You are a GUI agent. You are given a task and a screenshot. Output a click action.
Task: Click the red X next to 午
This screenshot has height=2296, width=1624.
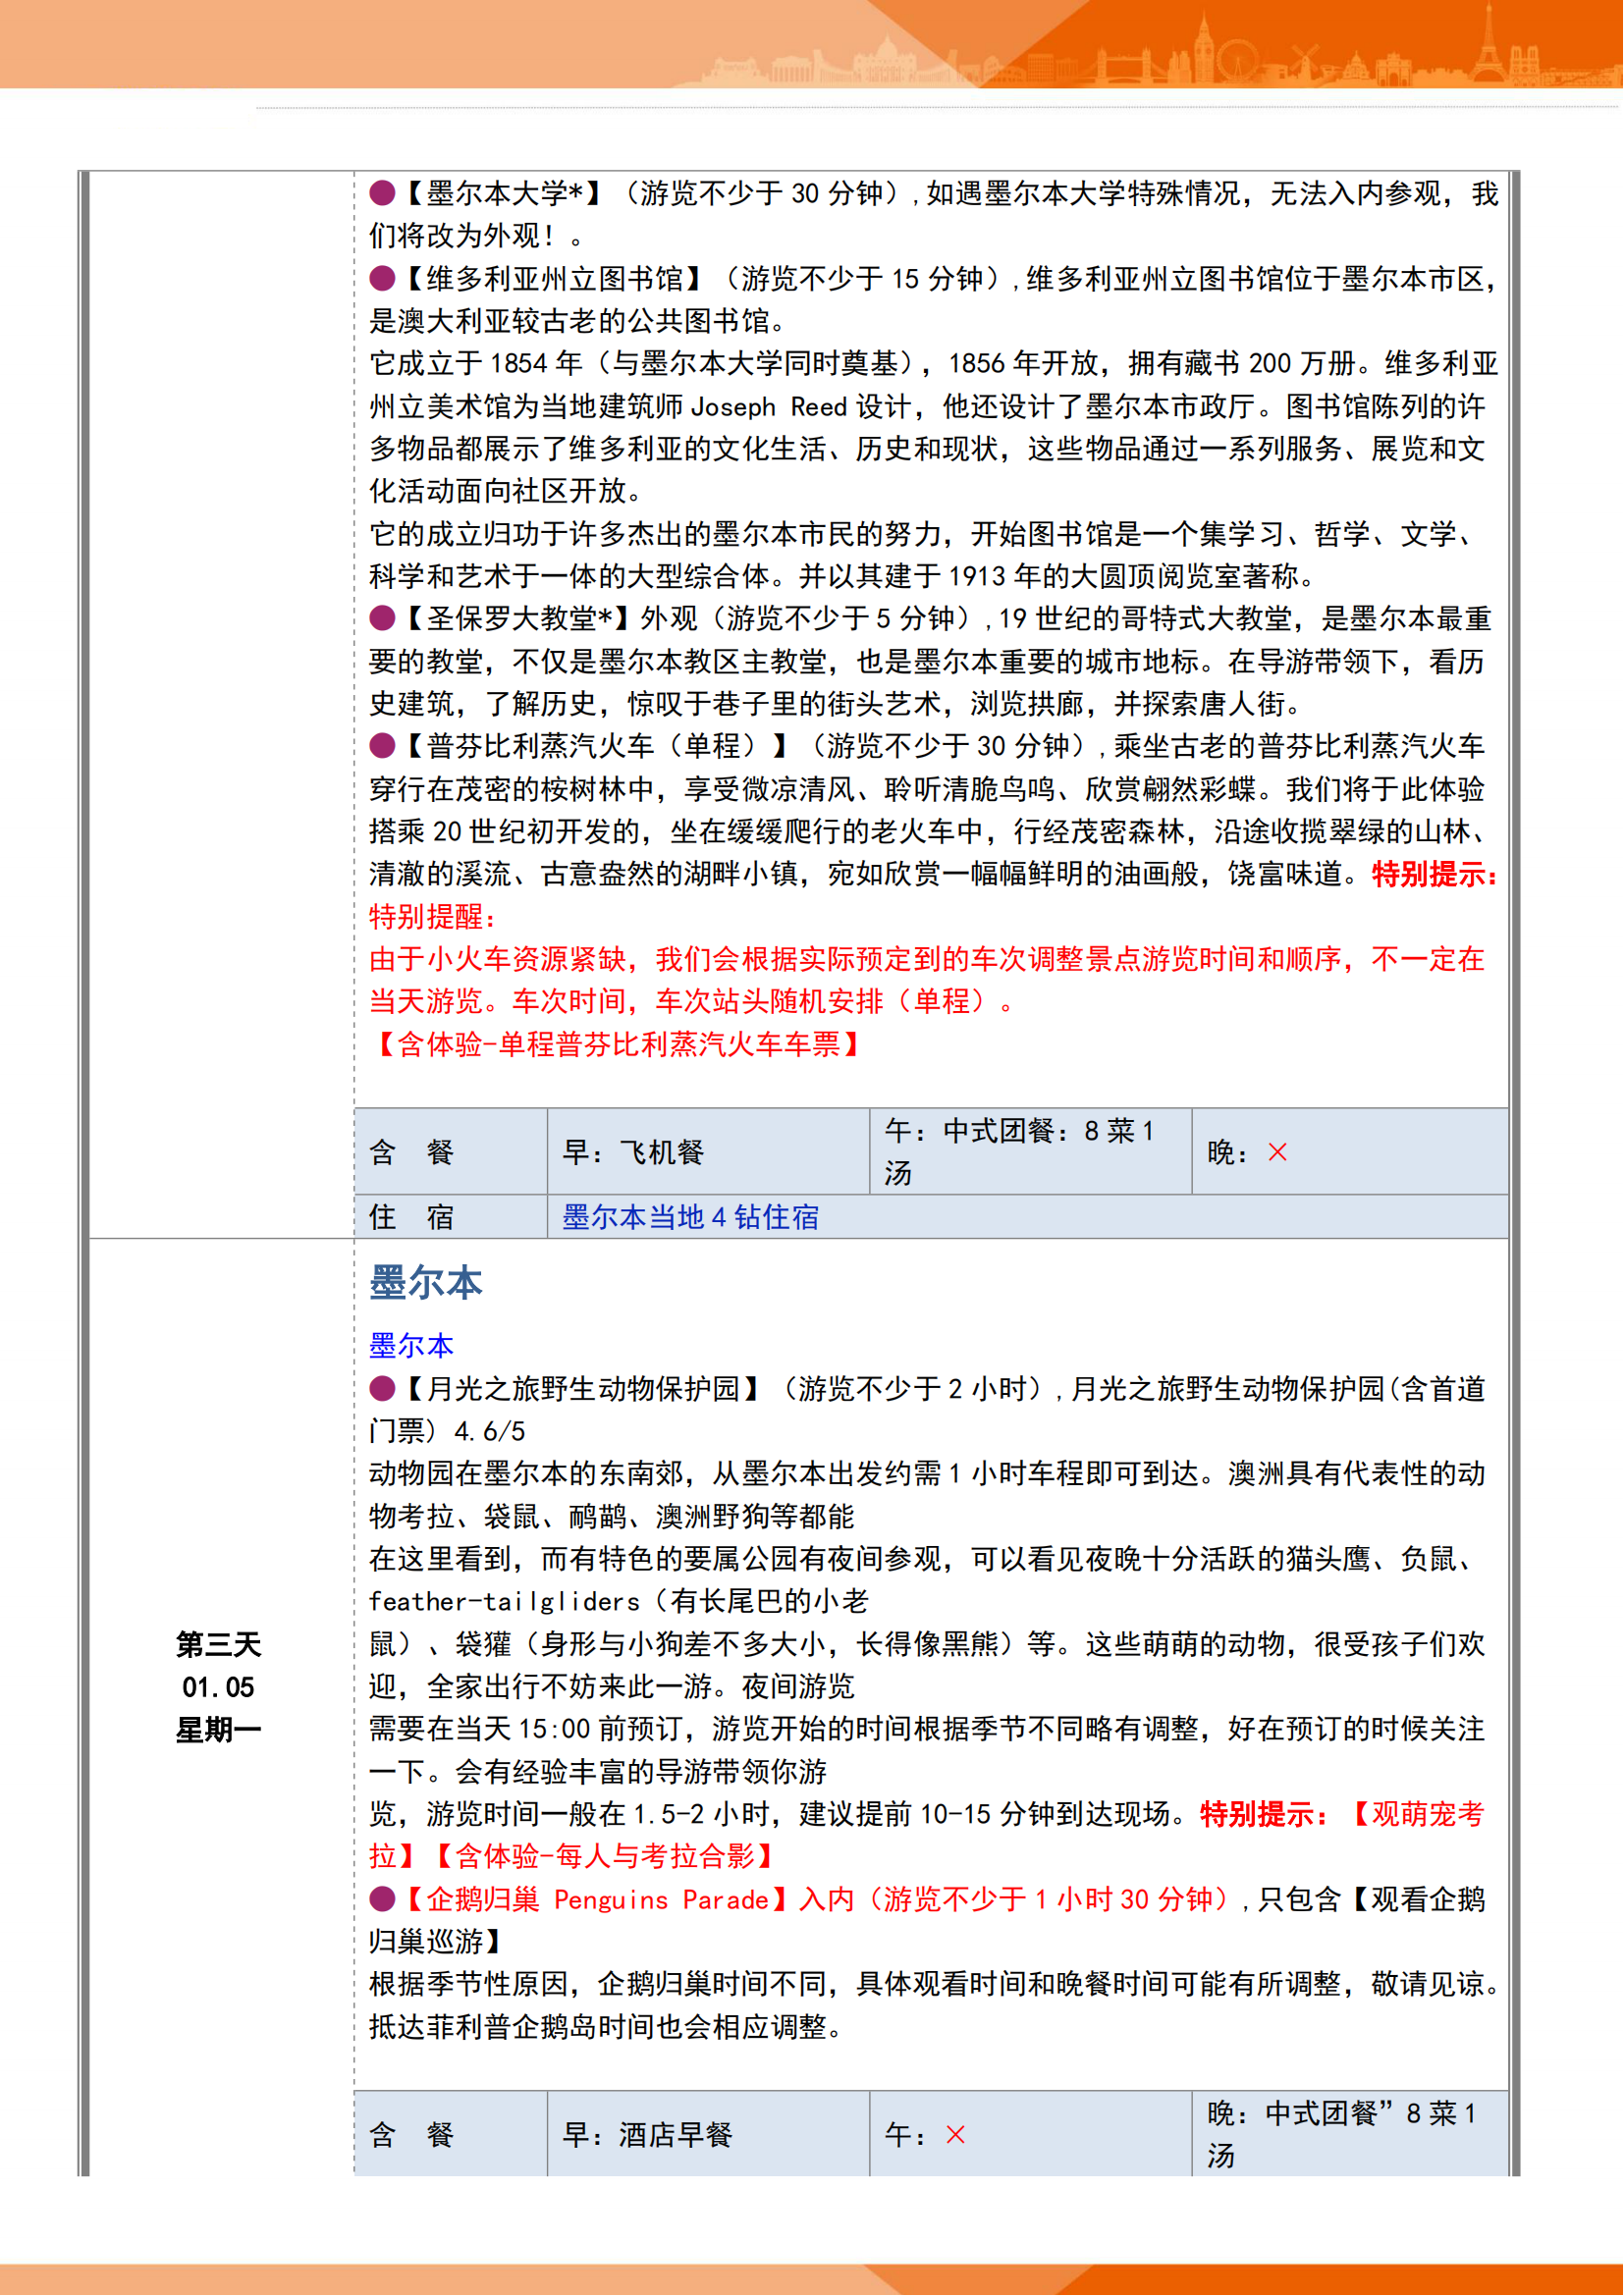click(x=955, y=2135)
